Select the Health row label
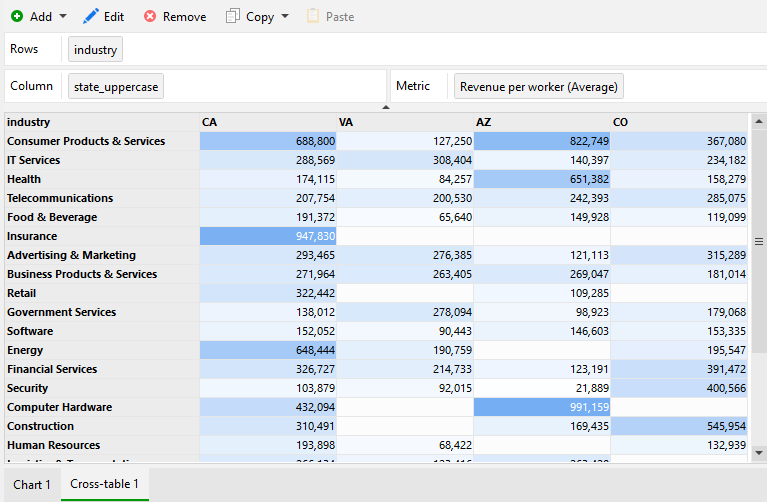 point(102,179)
